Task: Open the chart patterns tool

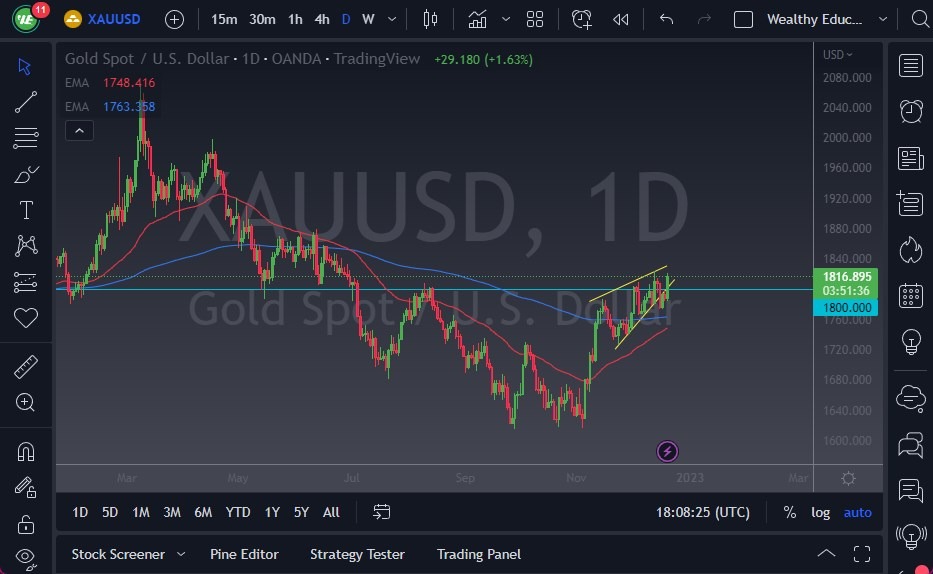Action: (26, 246)
